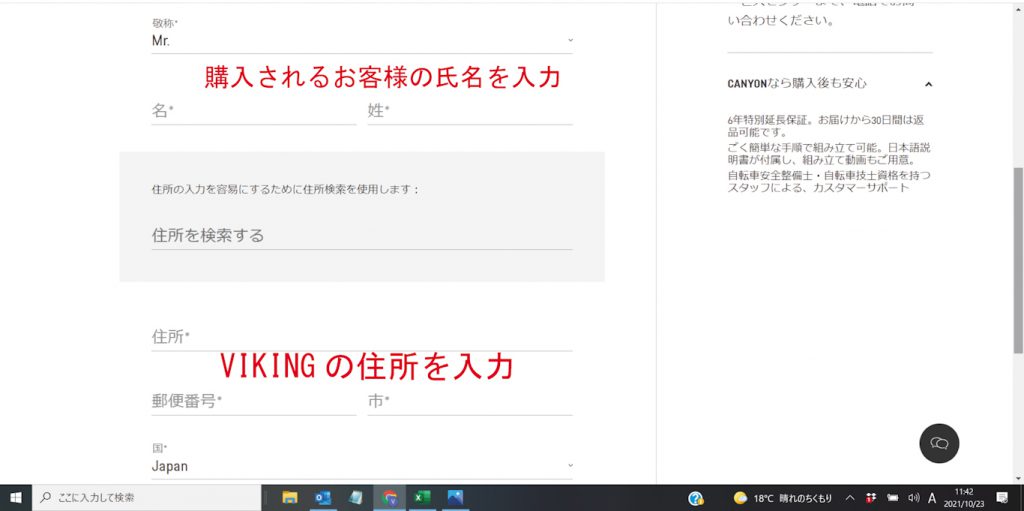The height and width of the screenshot is (511, 1024).
Task: Open File Explorer from the taskbar
Action: pyautogui.click(x=290, y=497)
